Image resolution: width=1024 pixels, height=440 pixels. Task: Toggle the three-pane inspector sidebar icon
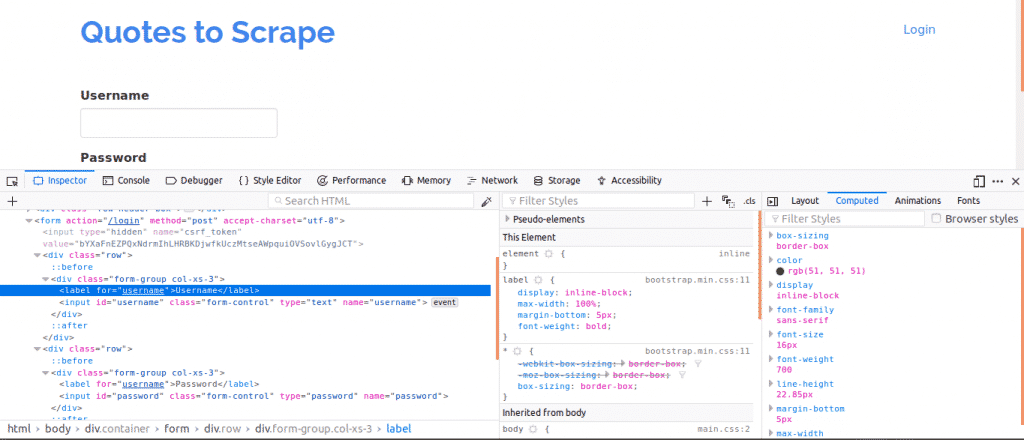click(x=772, y=201)
